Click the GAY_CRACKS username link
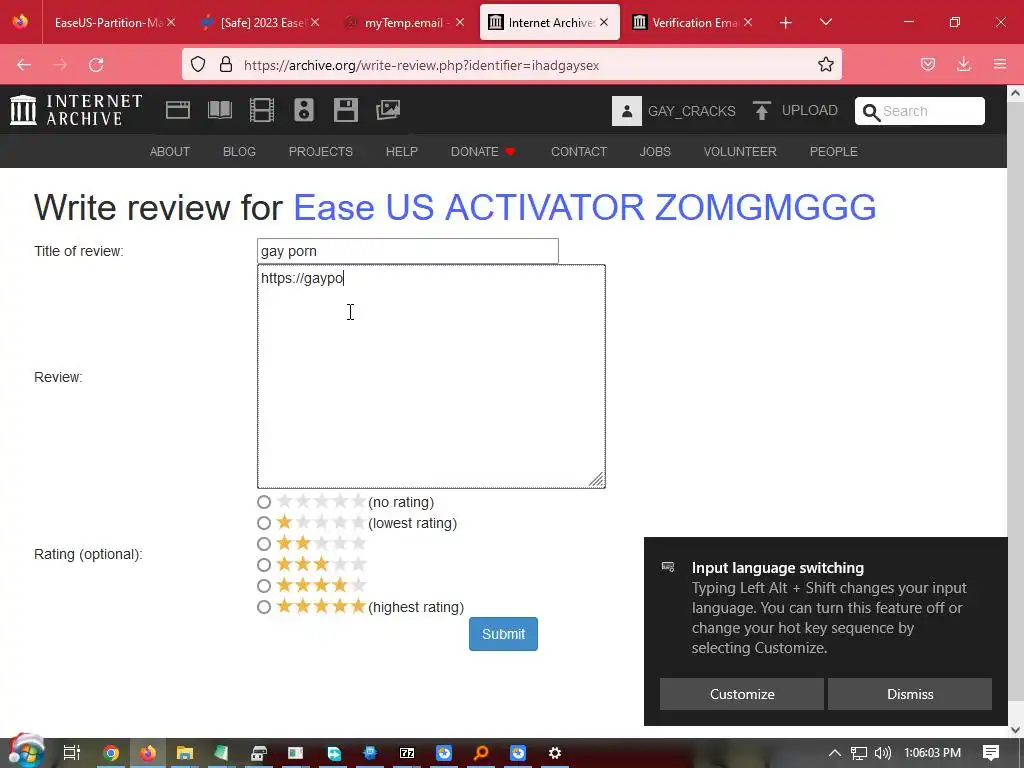Viewport: 1024px width, 768px height. (x=692, y=111)
